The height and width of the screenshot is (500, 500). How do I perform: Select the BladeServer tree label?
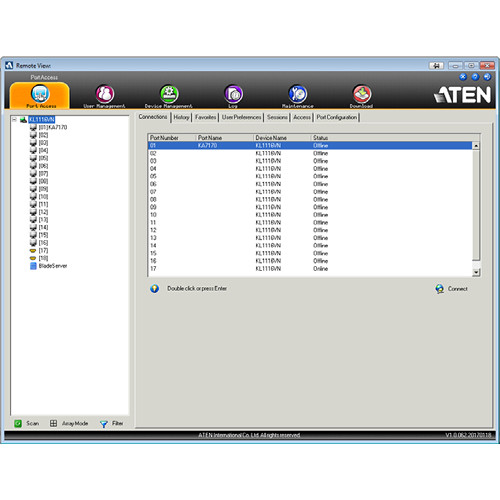(x=53, y=266)
